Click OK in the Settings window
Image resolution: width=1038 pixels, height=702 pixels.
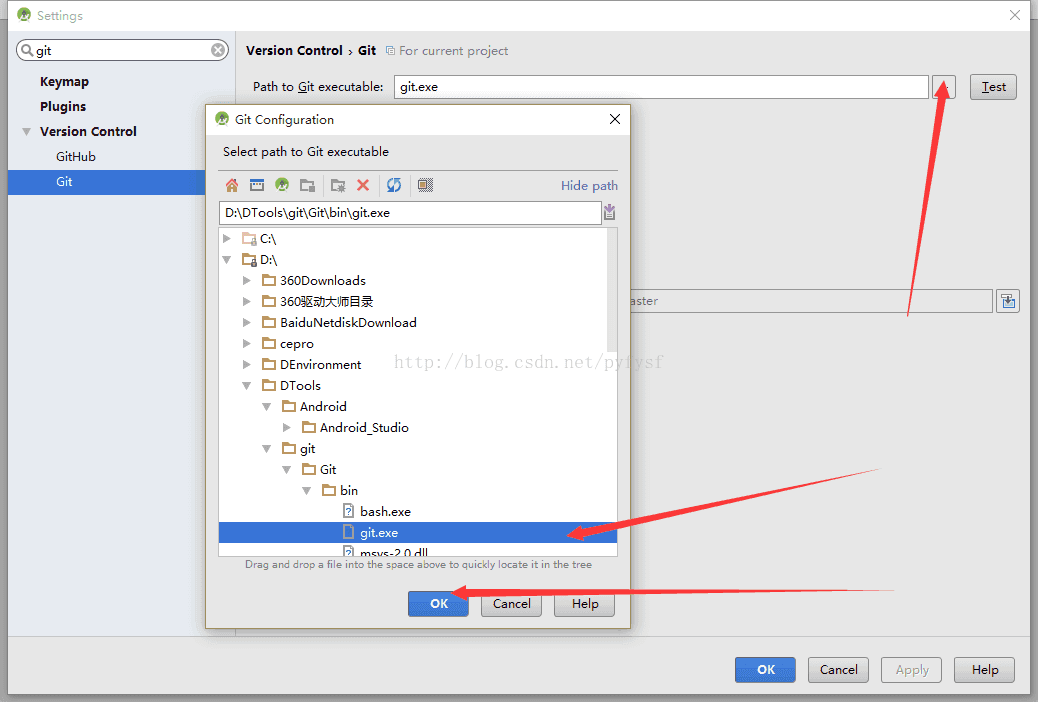coord(765,670)
